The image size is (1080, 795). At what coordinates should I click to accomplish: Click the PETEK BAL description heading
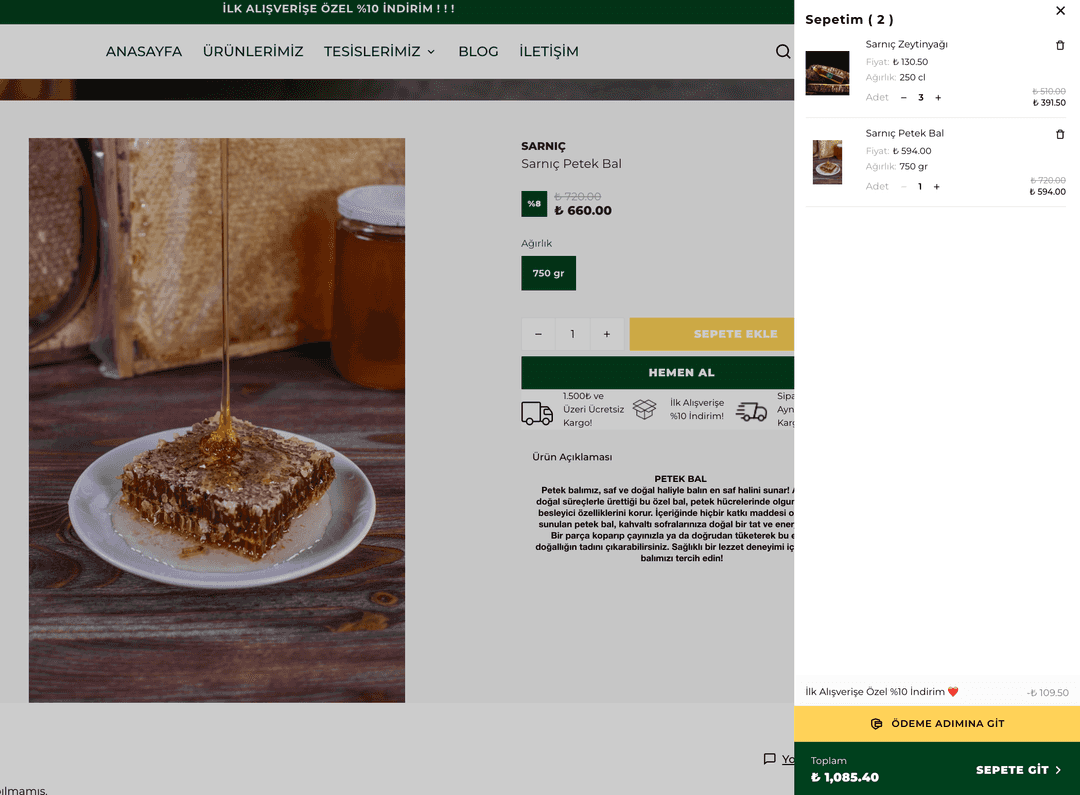(681, 479)
